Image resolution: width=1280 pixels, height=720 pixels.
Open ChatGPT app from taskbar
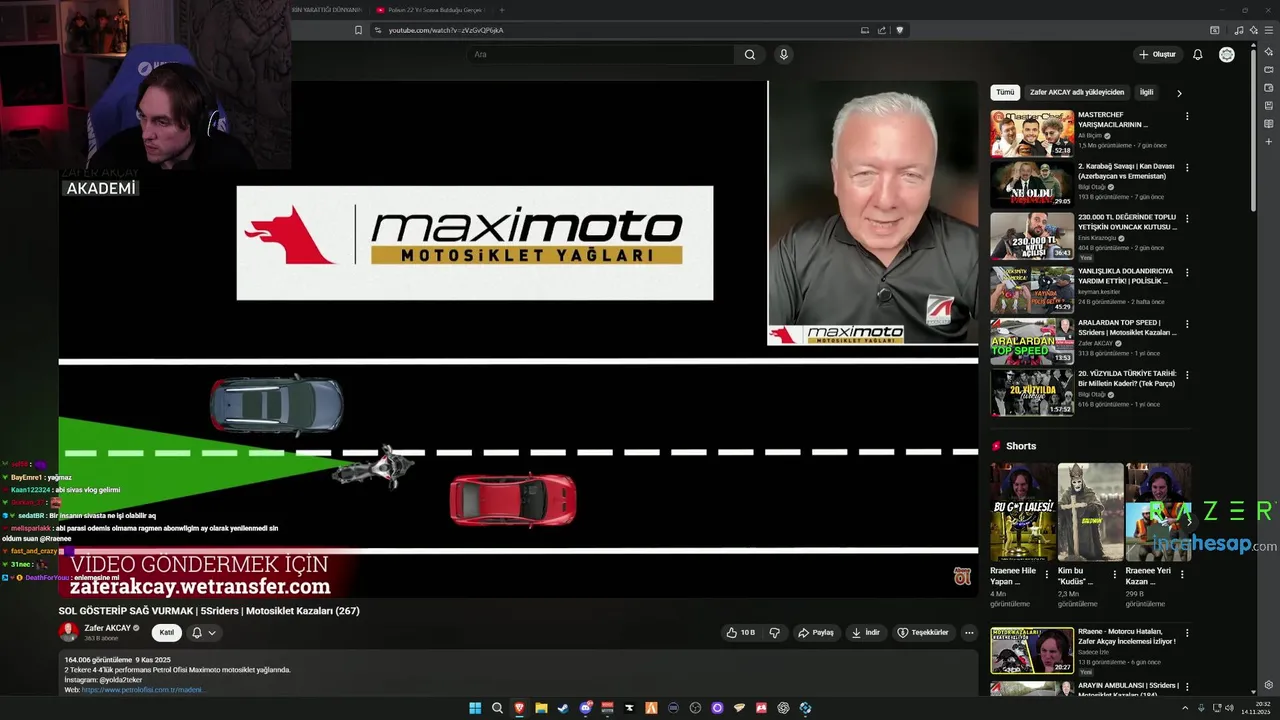(783, 708)
